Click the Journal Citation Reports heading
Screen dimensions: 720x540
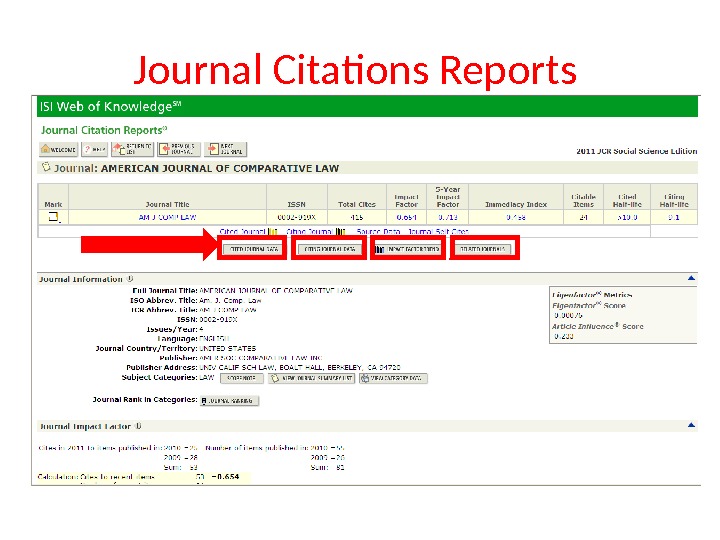point(104,130)
